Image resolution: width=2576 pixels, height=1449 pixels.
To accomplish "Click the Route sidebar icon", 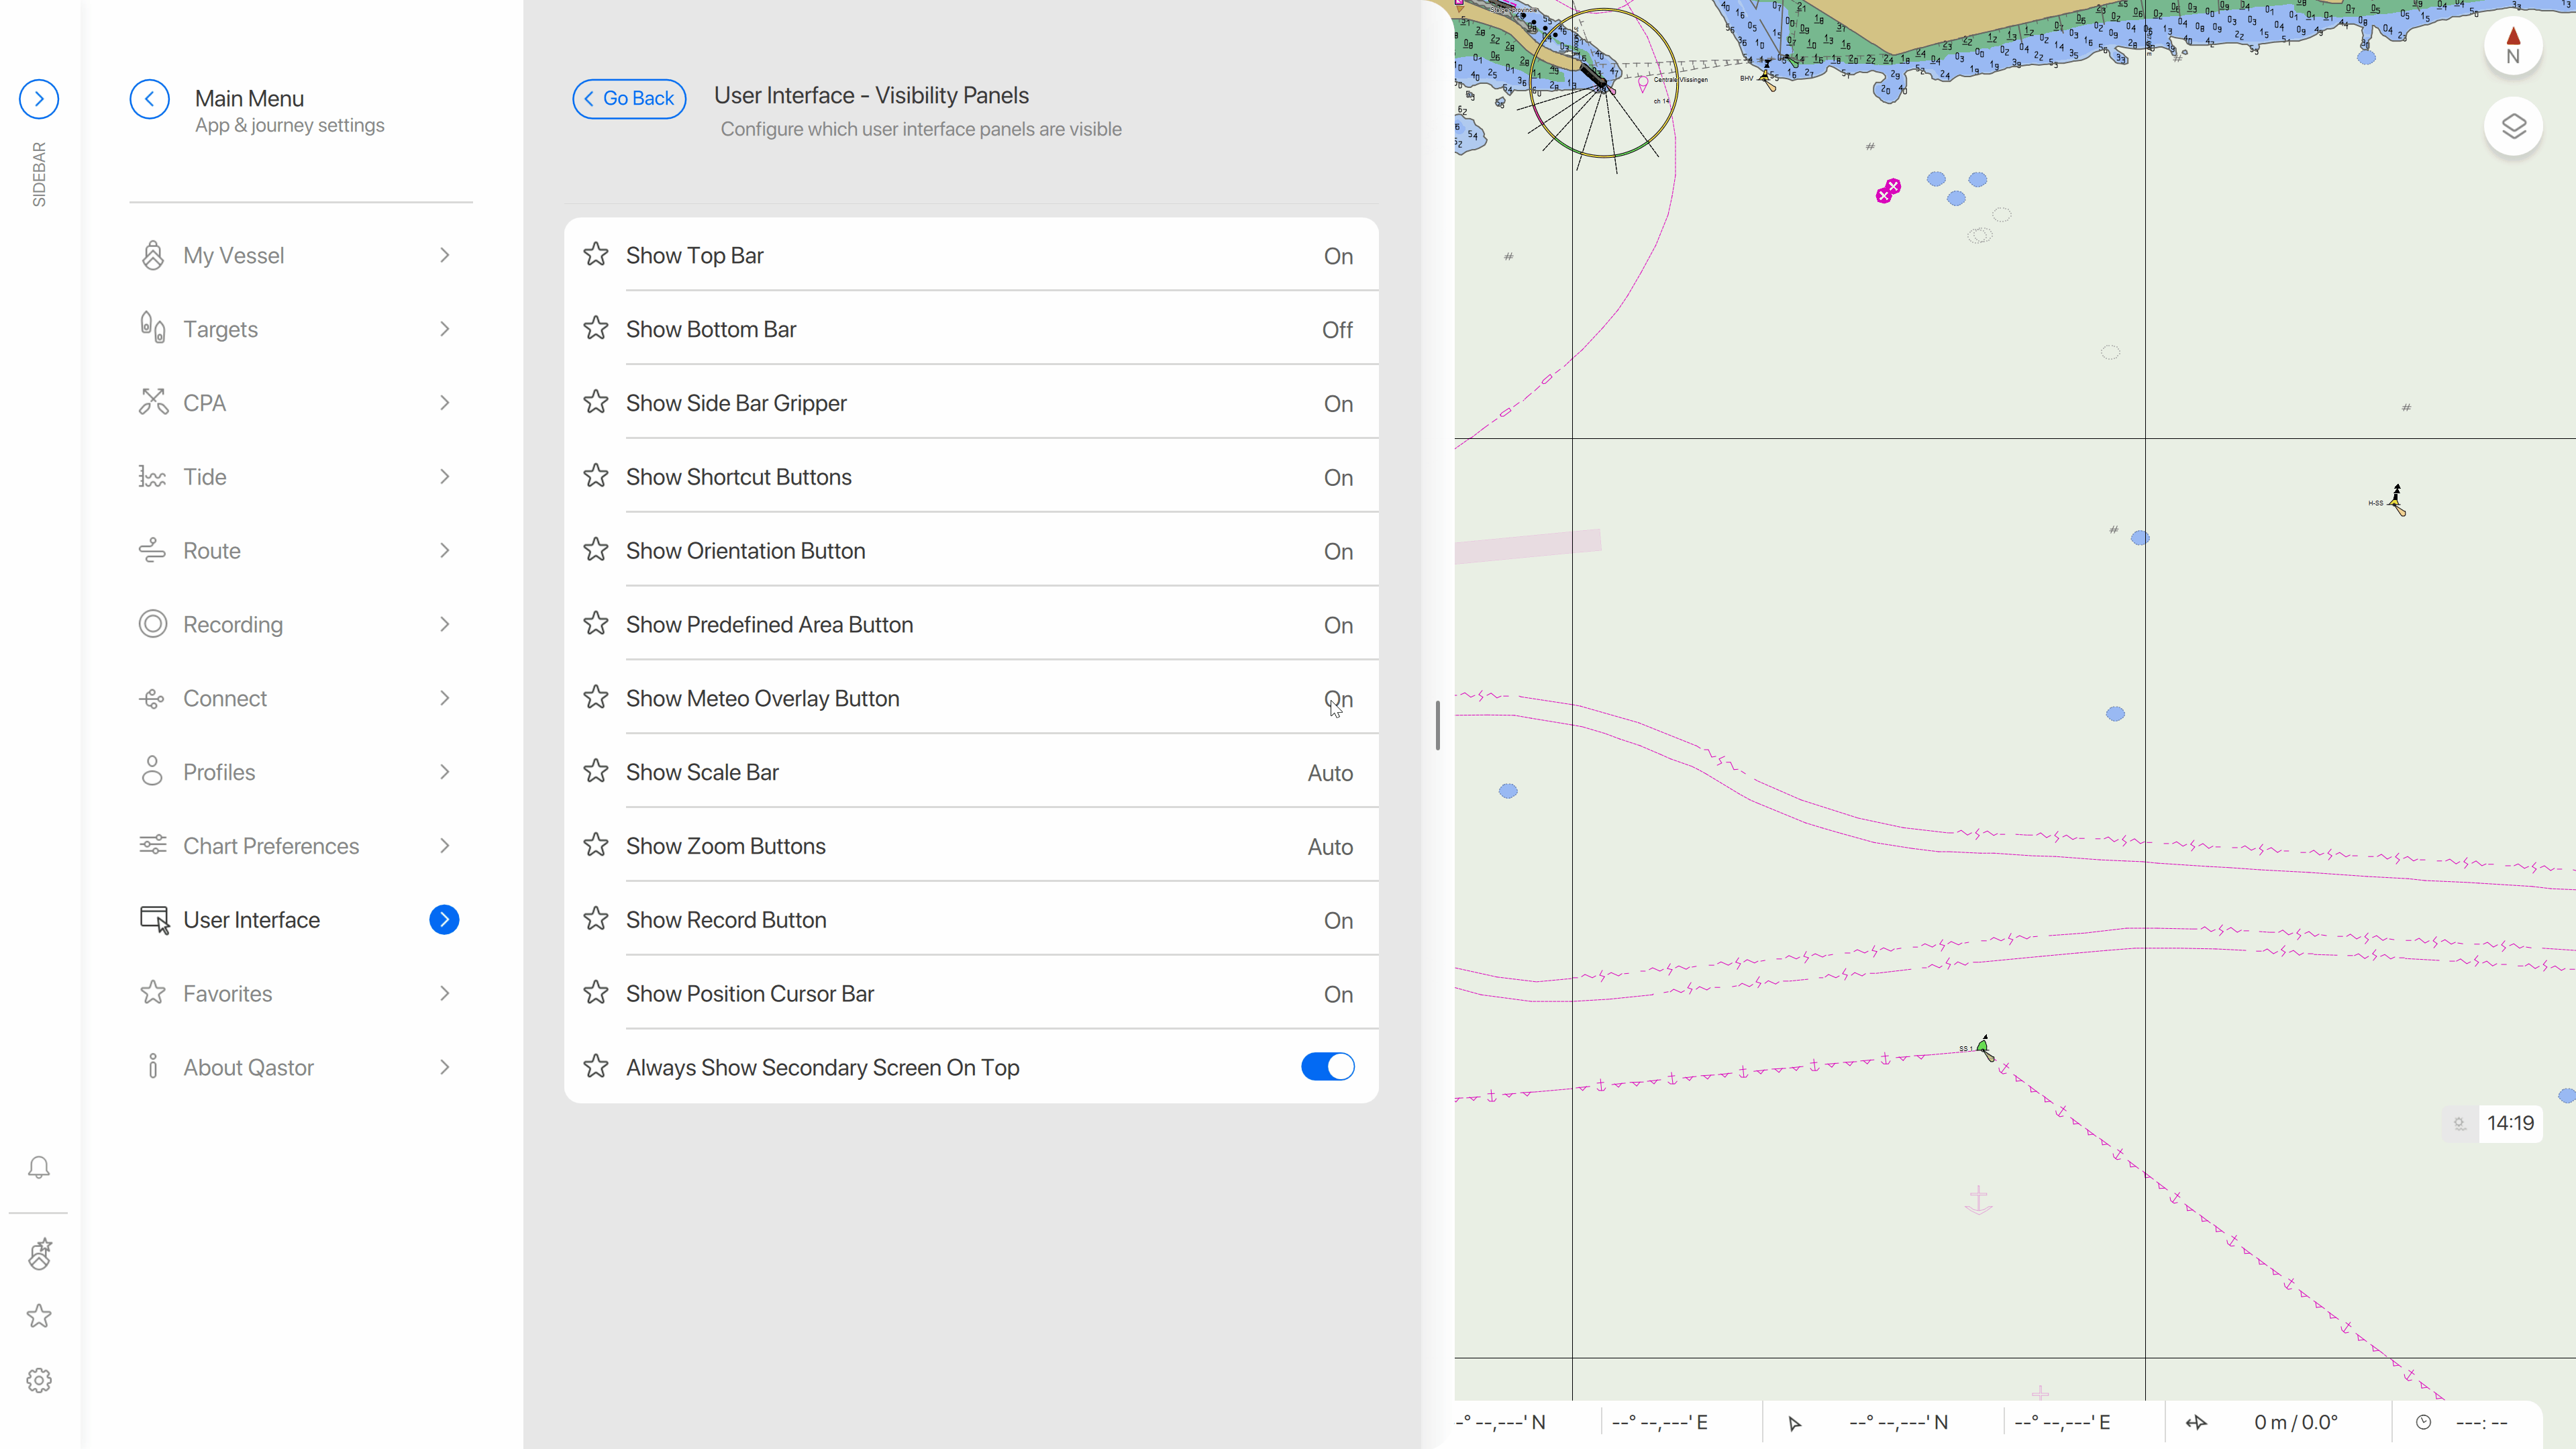I will coord(152,550).
